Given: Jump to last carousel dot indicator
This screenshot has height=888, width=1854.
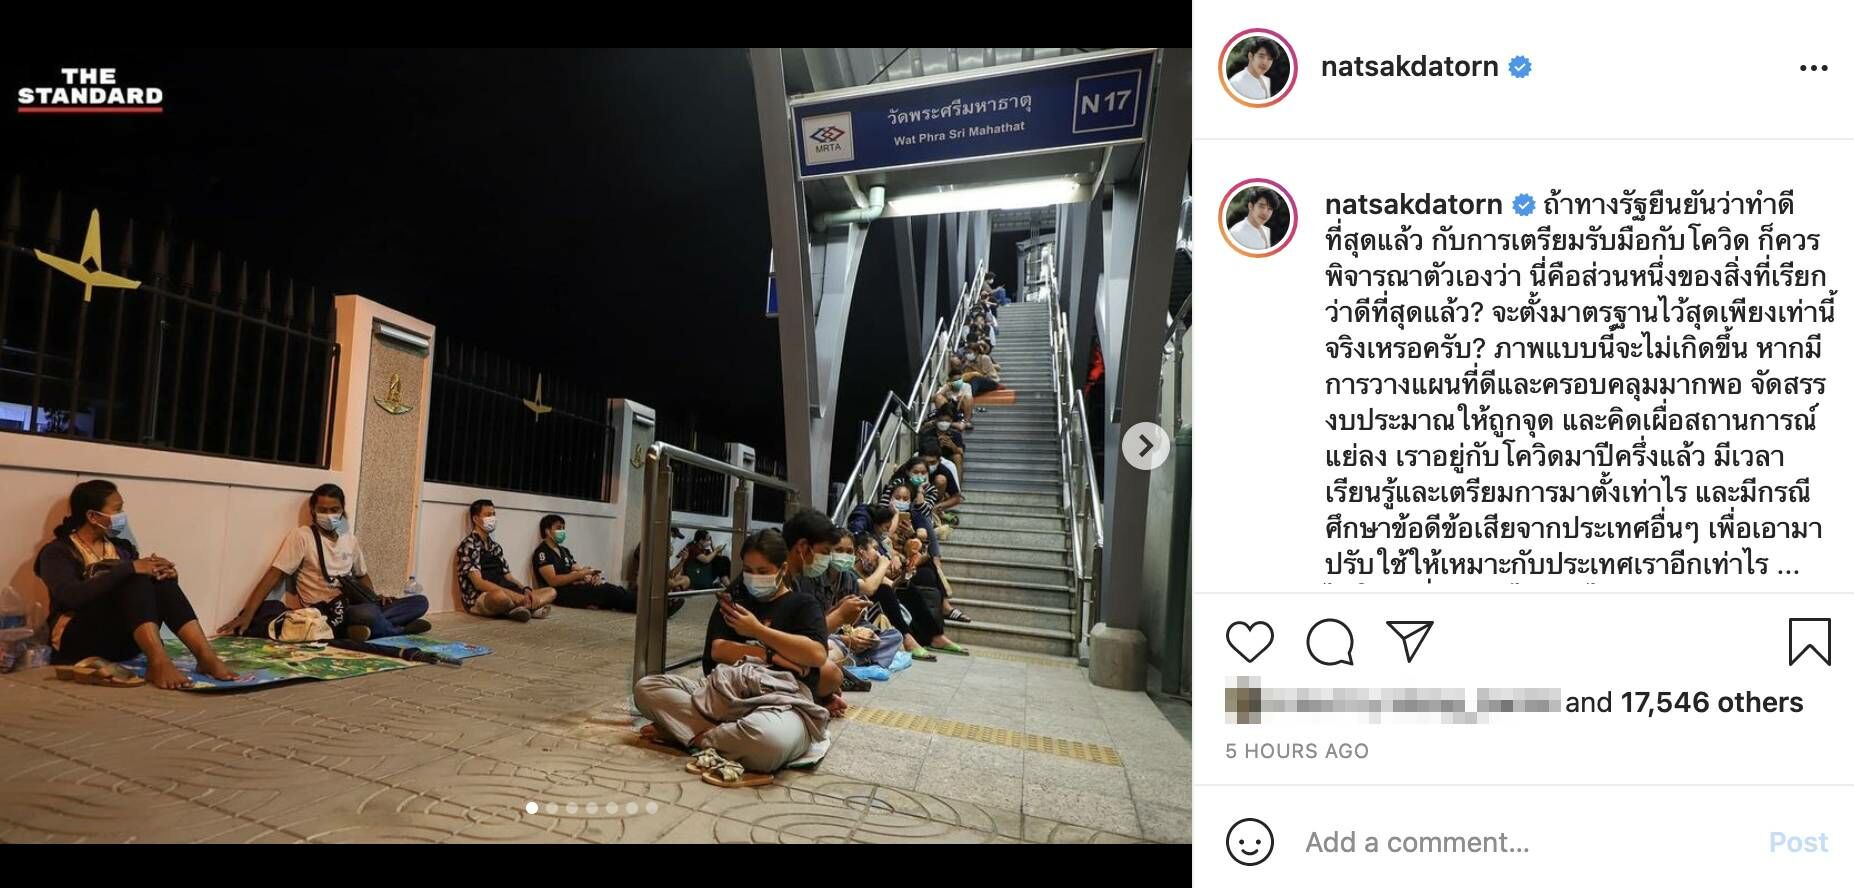Looking at the screenshot, I should coord(652,808).
